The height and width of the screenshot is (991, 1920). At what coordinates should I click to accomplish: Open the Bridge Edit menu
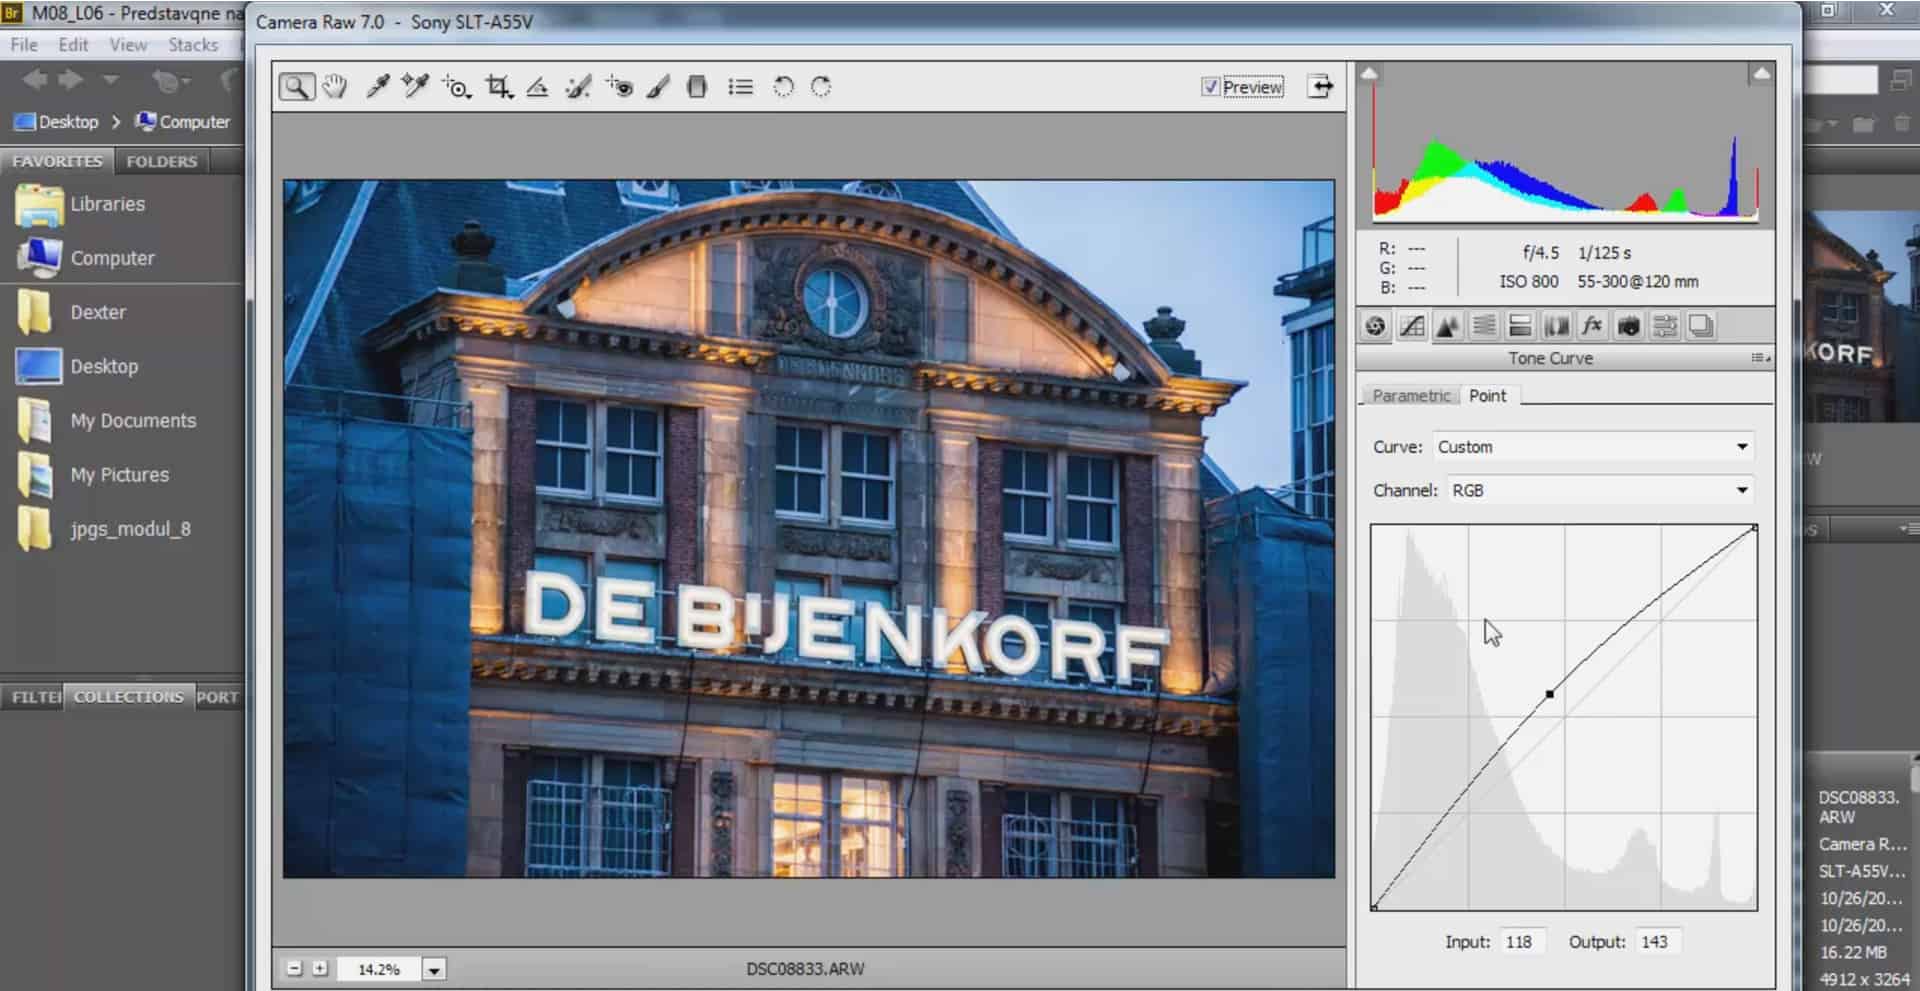(73, 45)
